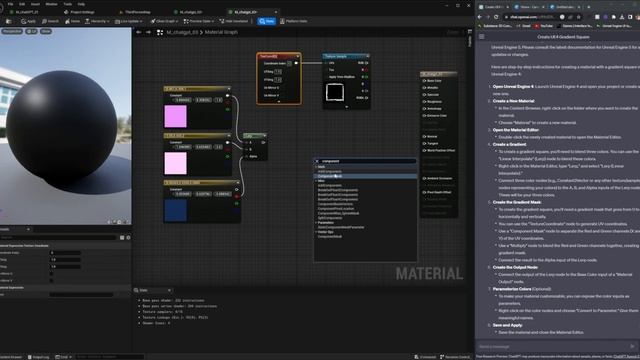Click the Material Graph breadcrumb
Screen dimensions: 640x360
point(221,32)
